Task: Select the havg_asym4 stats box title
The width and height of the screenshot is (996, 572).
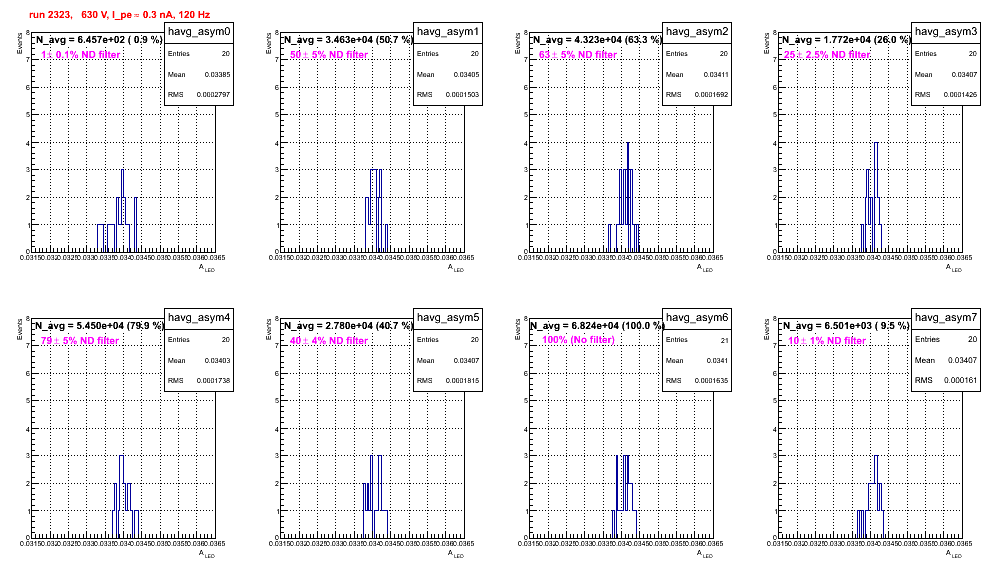Action: point(199,318)
